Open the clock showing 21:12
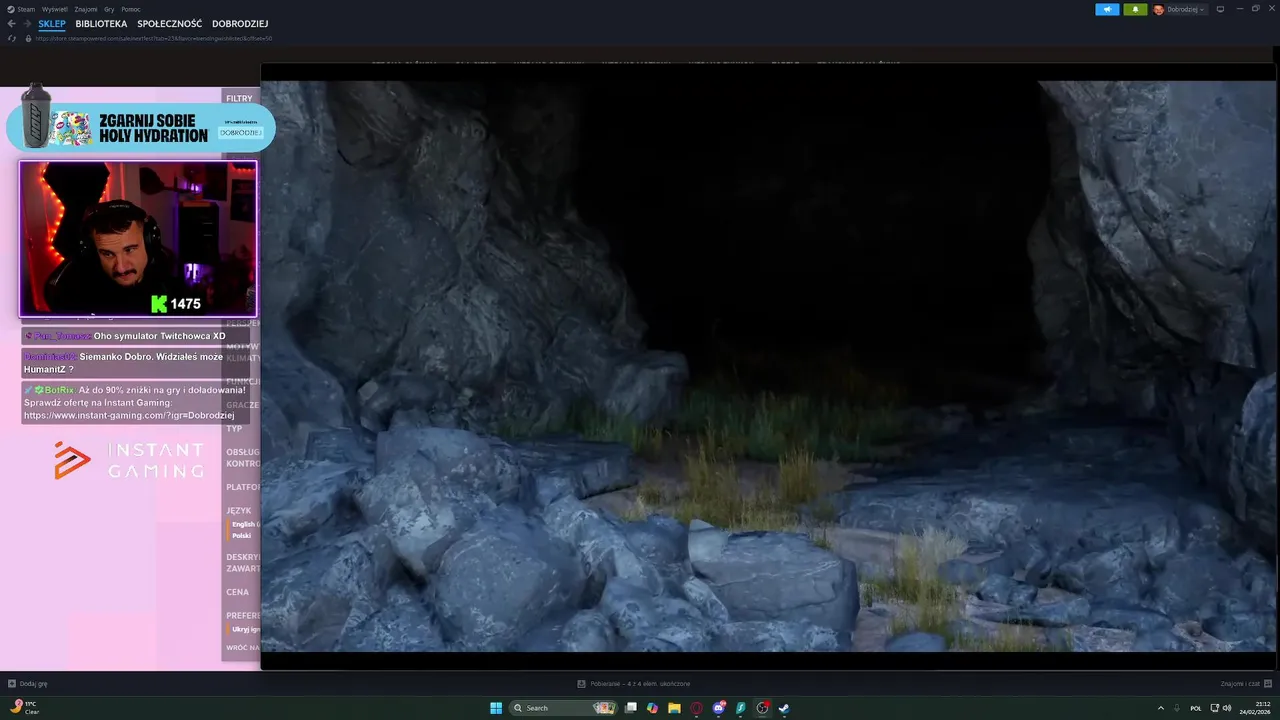This screenshot has width=1280, height=720. [1257, 708]
